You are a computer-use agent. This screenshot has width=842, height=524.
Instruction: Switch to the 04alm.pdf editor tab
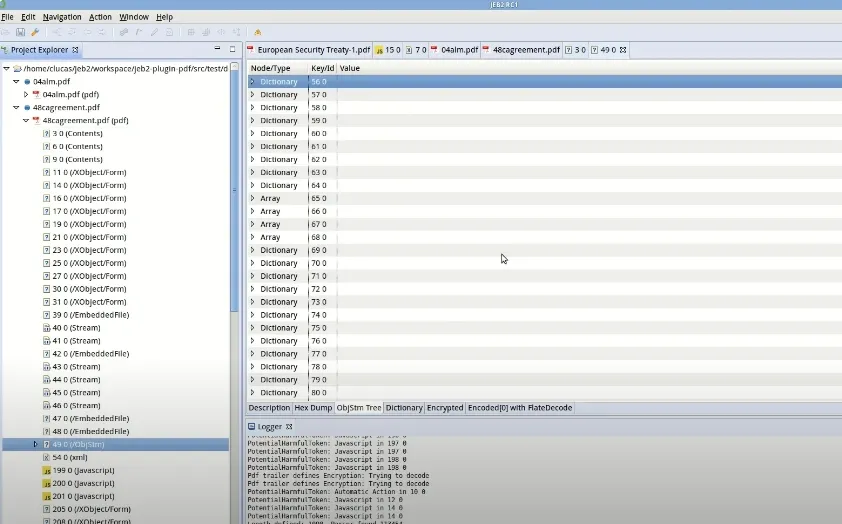(x=454, y=50)
